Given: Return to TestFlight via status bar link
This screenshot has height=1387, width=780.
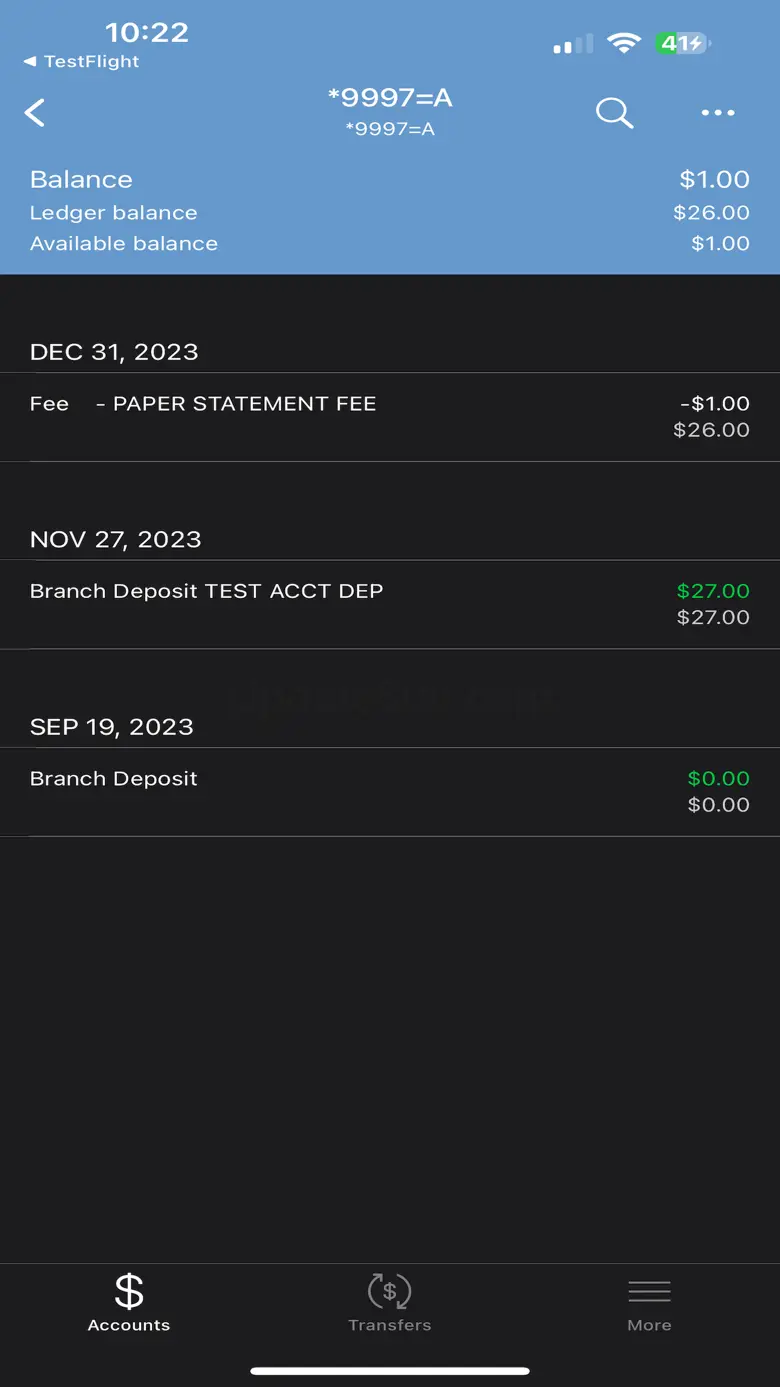Looking at the screenshot, I should coord(82,61).
